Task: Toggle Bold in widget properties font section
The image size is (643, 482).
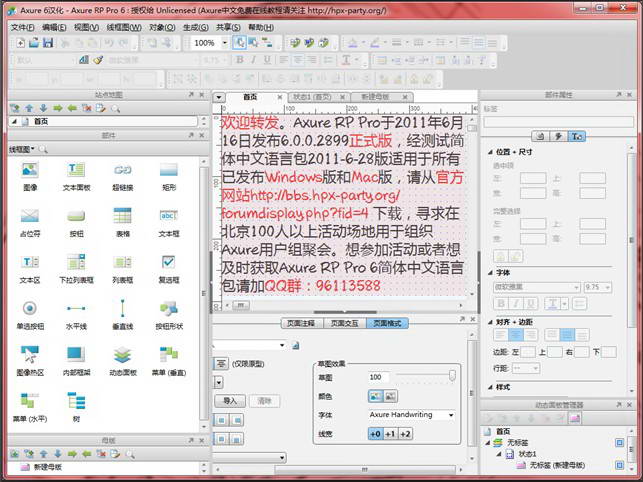Action: [501, 304]
